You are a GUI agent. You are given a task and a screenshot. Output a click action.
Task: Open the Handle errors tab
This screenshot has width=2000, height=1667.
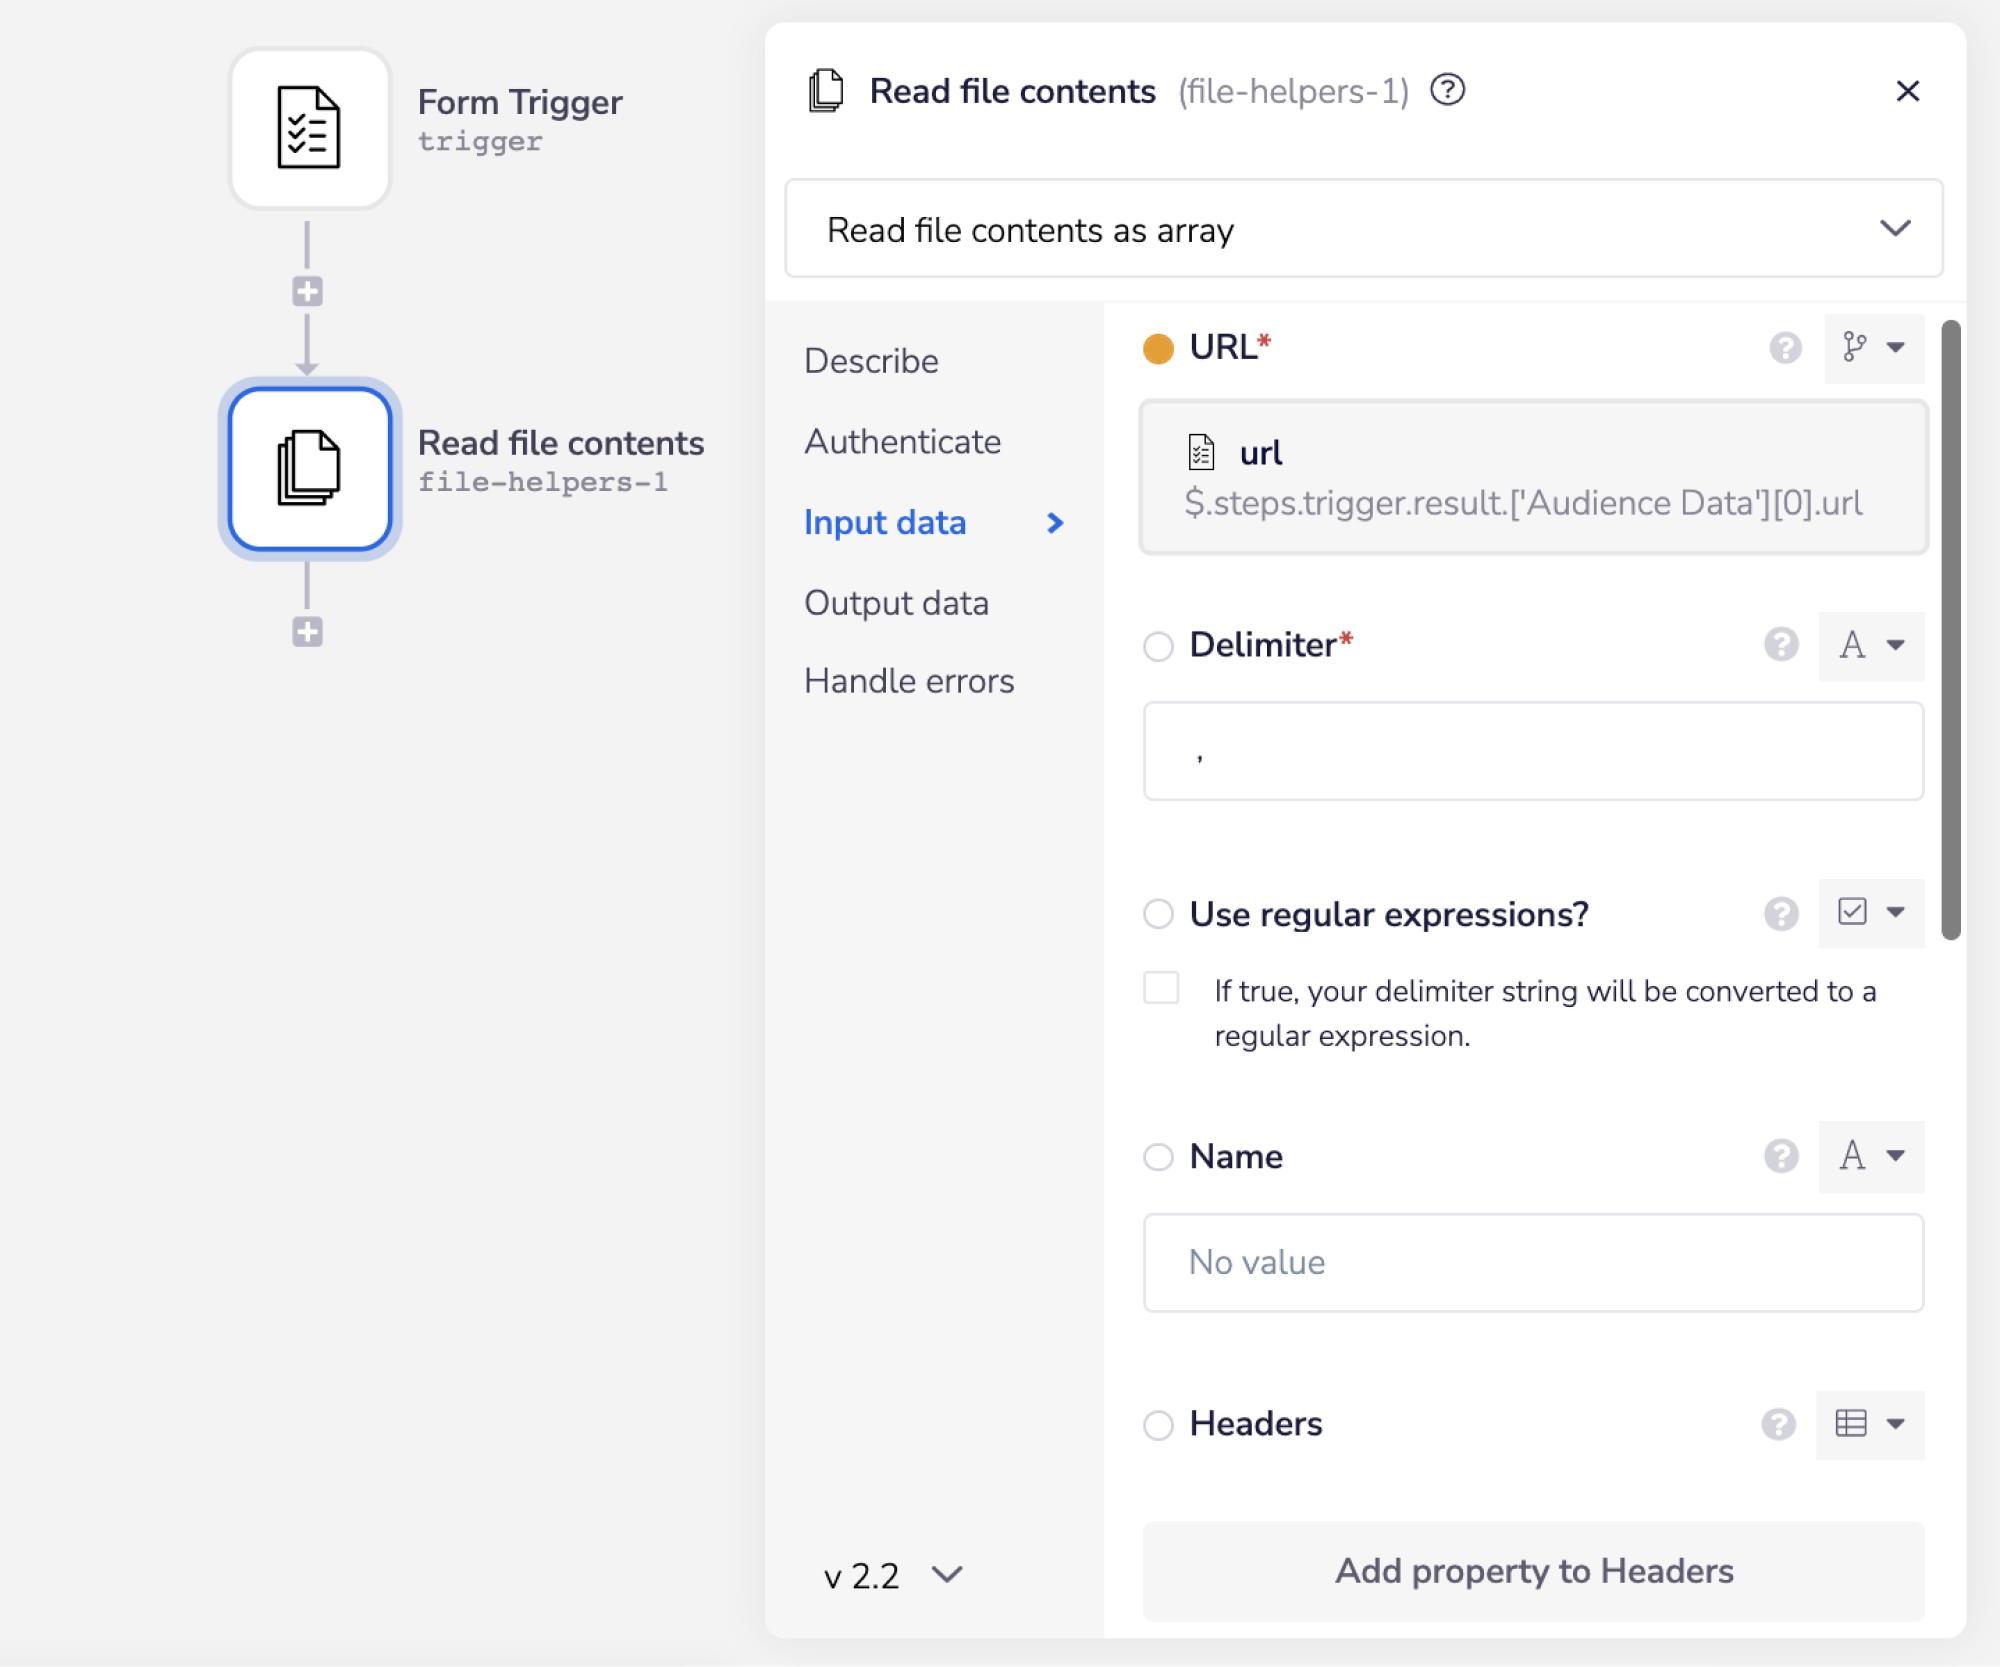[908, 681]
